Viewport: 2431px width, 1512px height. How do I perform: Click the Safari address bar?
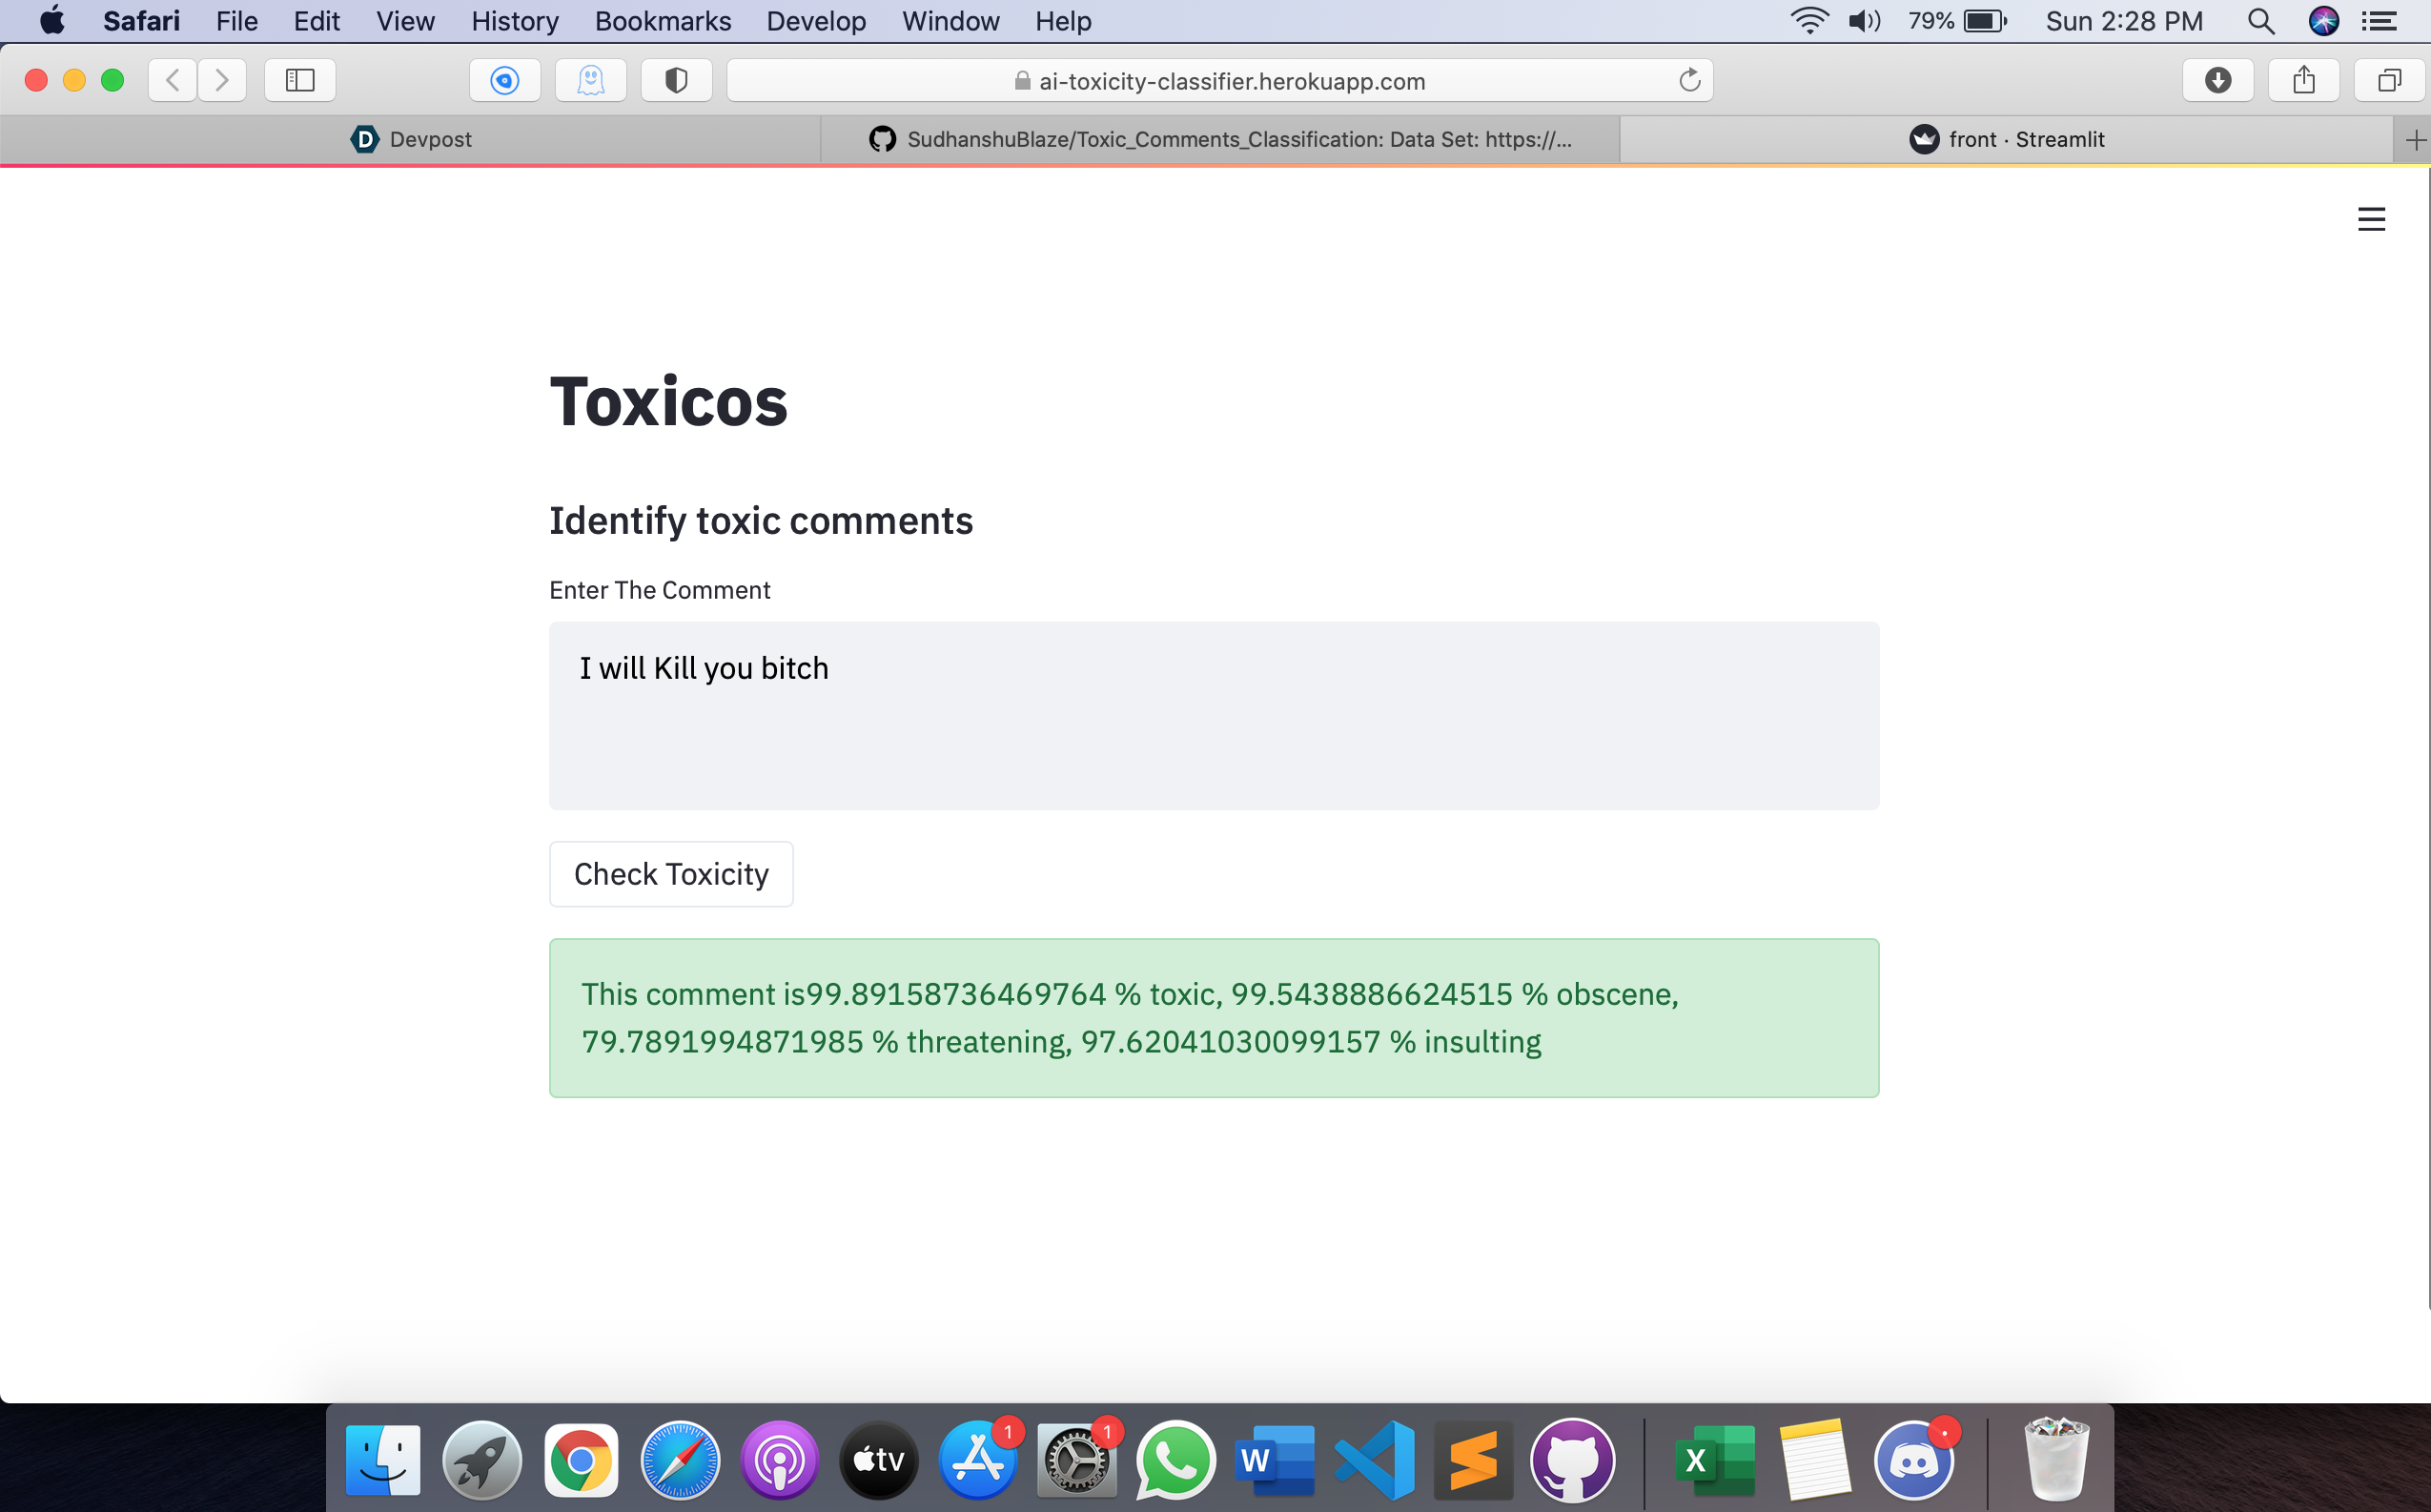click(x=1219, y=81)
